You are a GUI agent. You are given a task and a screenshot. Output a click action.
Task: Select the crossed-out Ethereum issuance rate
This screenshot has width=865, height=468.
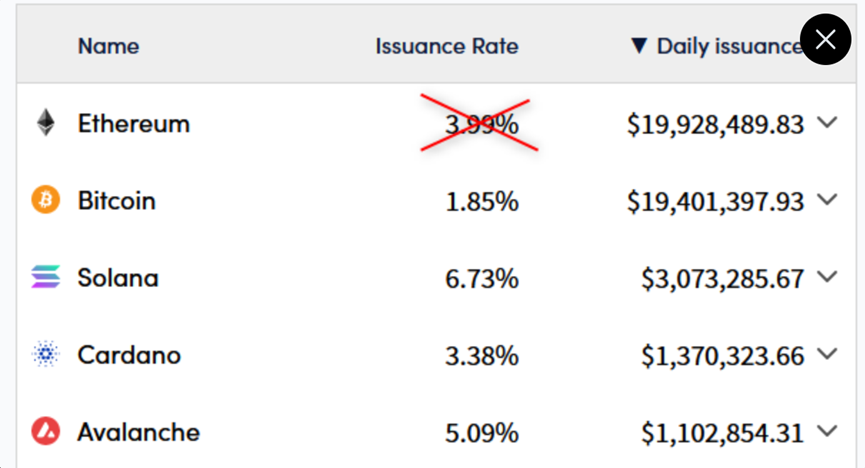coord(482,125)
